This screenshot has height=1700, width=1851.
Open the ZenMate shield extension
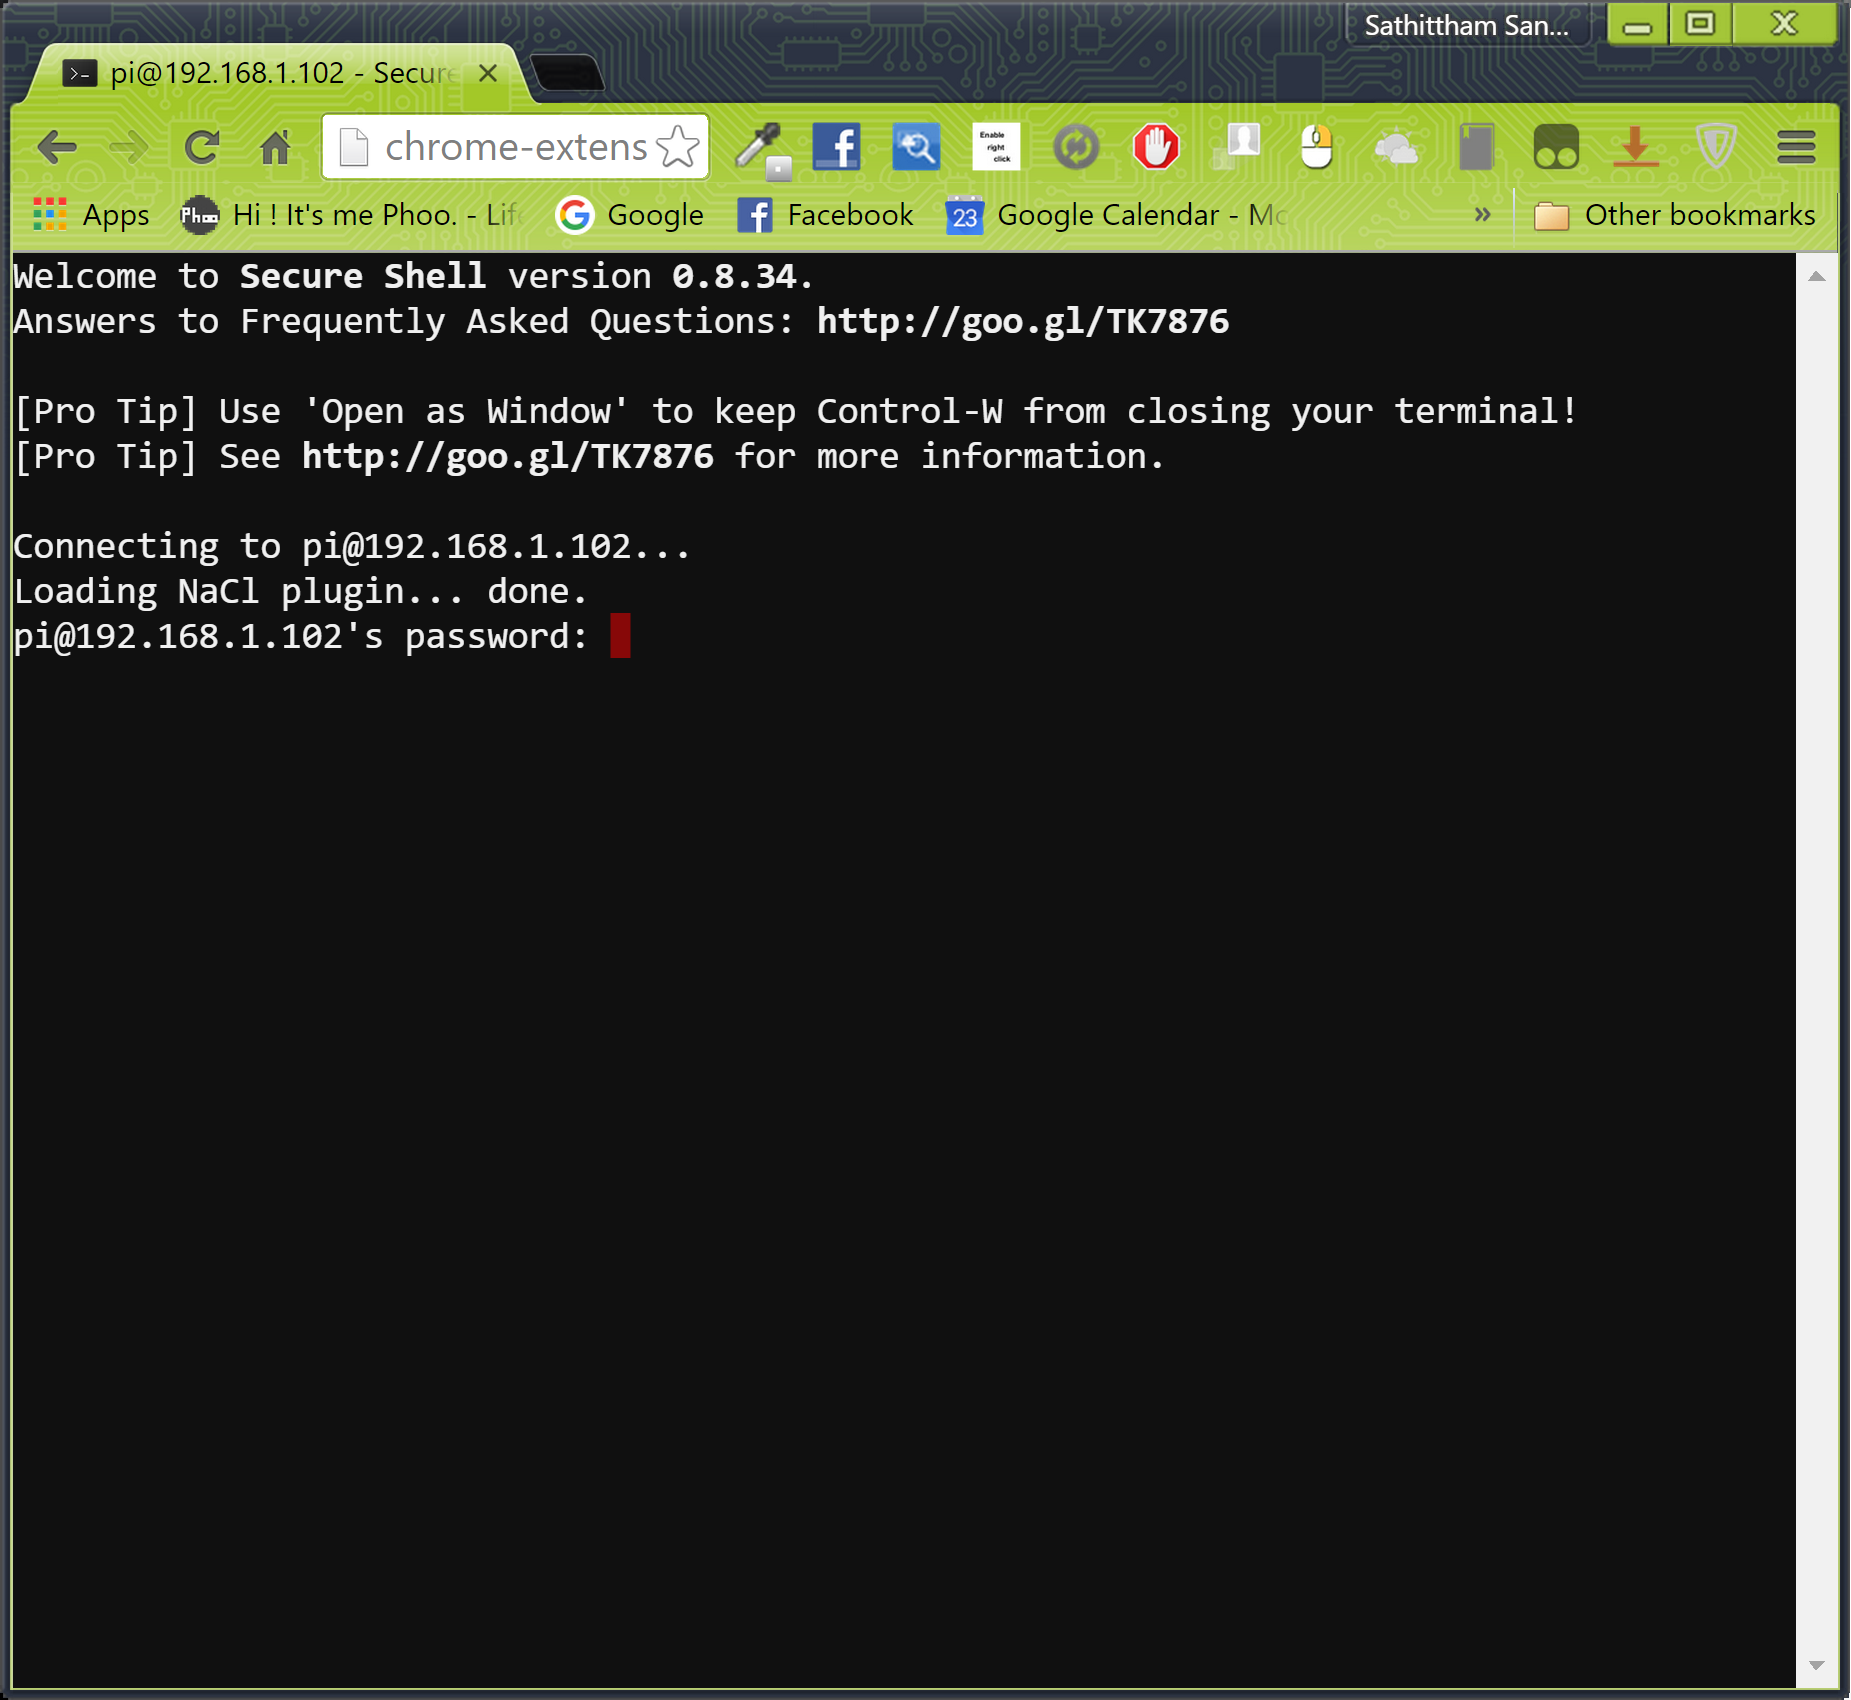pyautogui.click(x=1716, y=146)
